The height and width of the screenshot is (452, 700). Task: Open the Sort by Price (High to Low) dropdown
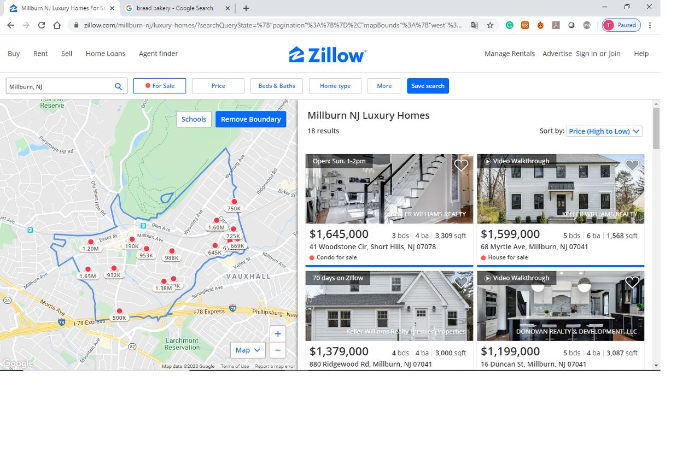tap(604, 131)
